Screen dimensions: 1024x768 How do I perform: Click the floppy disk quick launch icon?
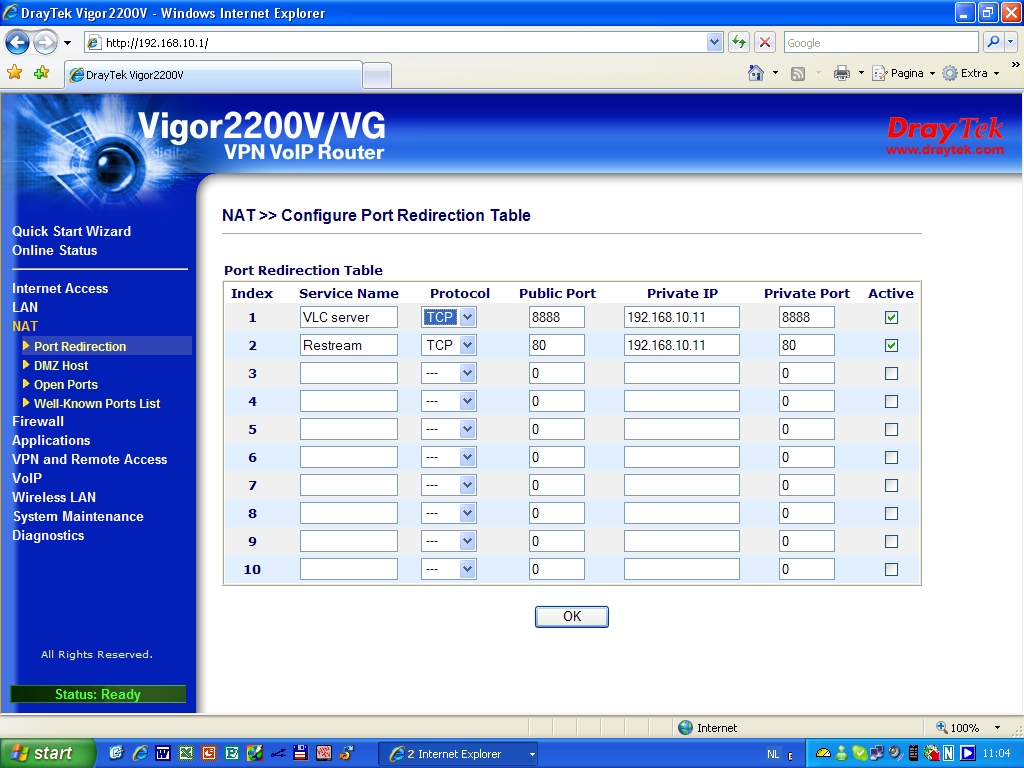click(300, 753)
